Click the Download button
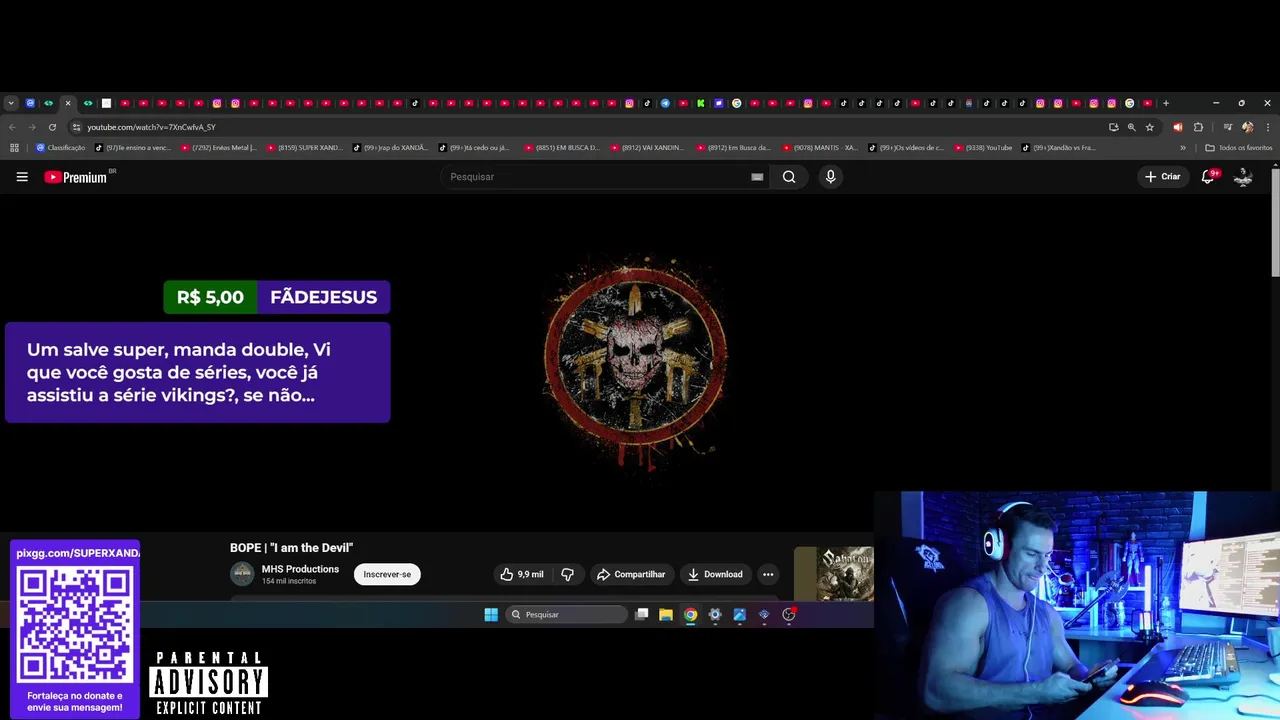This screenshot has width=1280, height=720. [715, 574]
